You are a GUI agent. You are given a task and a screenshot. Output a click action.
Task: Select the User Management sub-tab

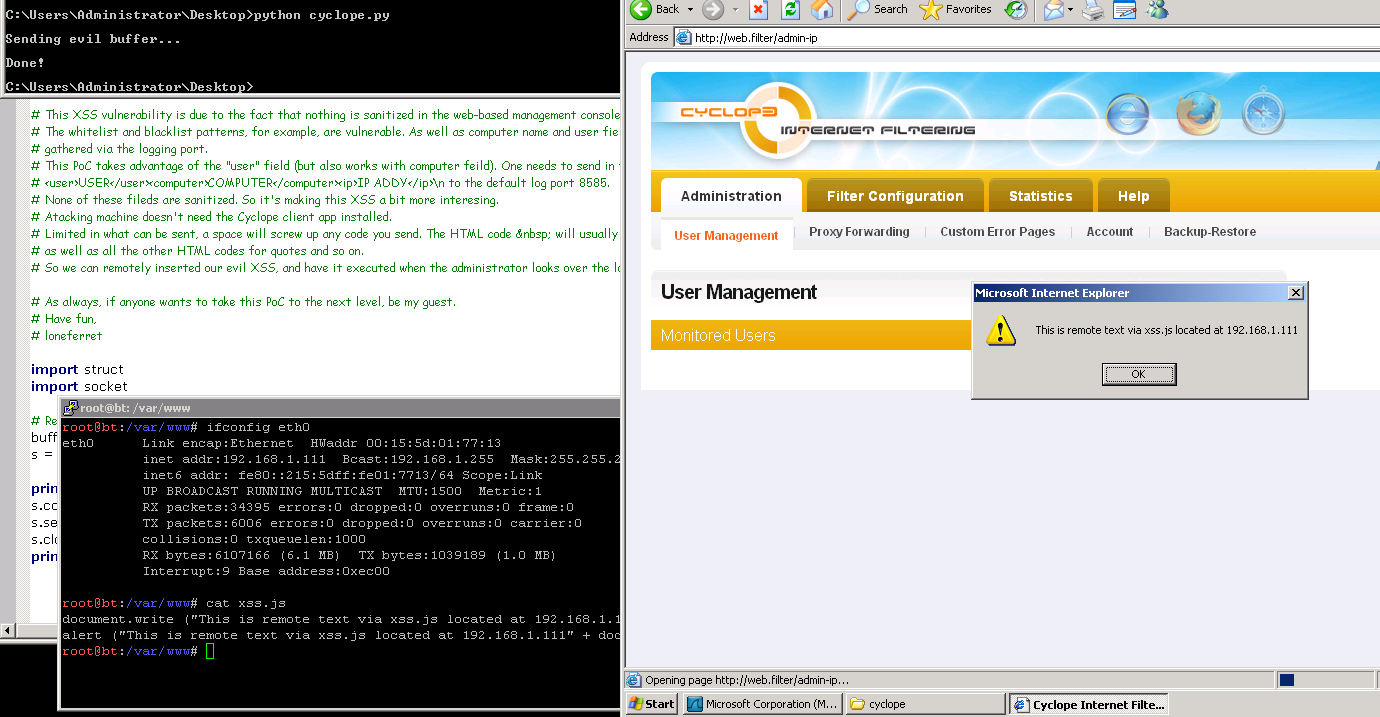click(x=726, y=236)
